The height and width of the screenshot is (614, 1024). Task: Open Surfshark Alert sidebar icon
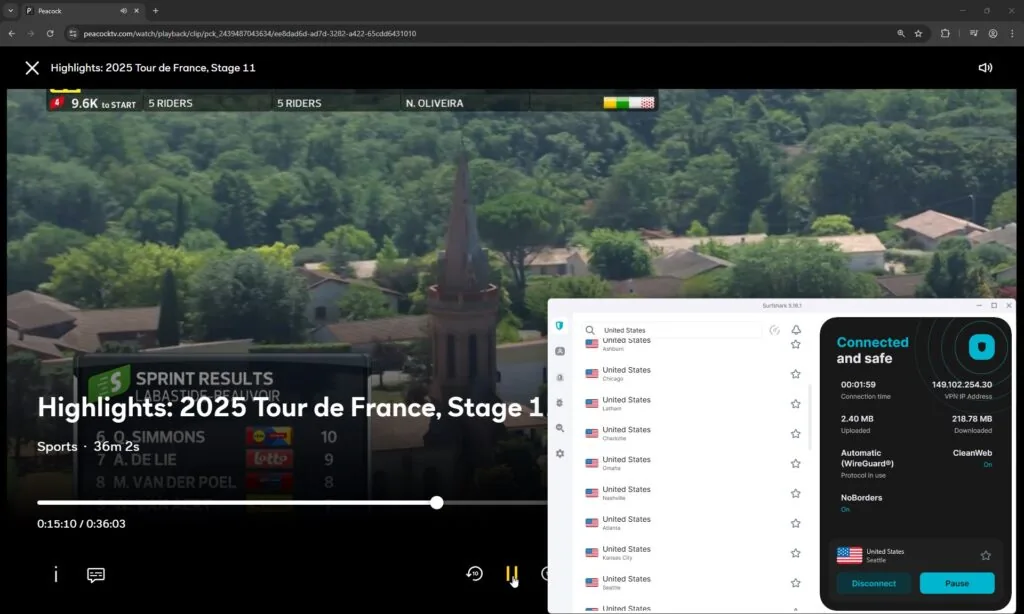click(560, 377)
